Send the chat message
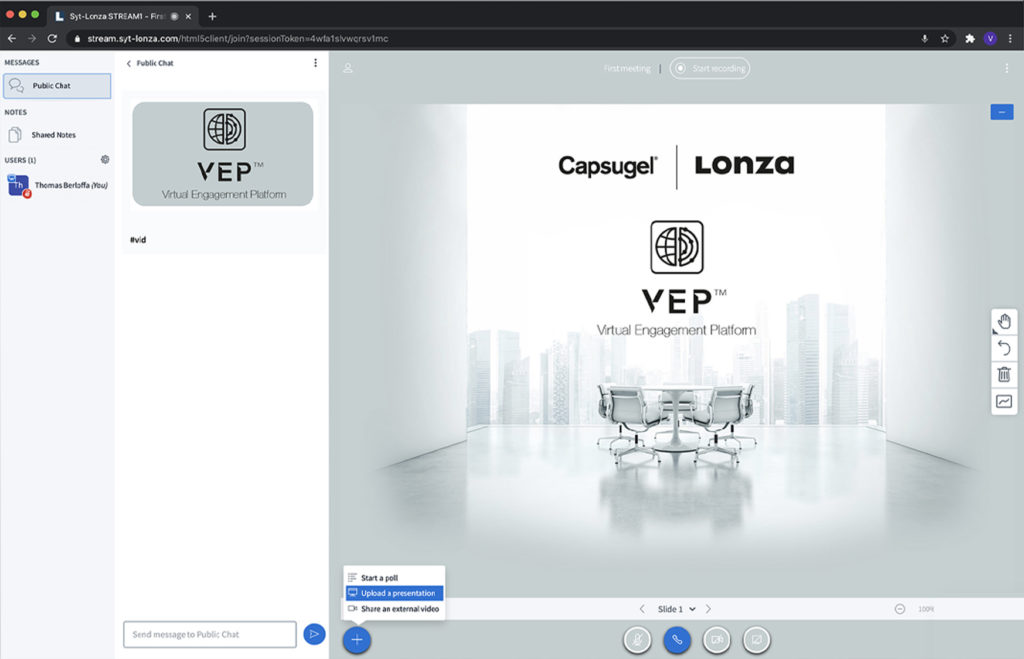The width and height of the screenshot is (1024, 659). (x=314, y=634)
